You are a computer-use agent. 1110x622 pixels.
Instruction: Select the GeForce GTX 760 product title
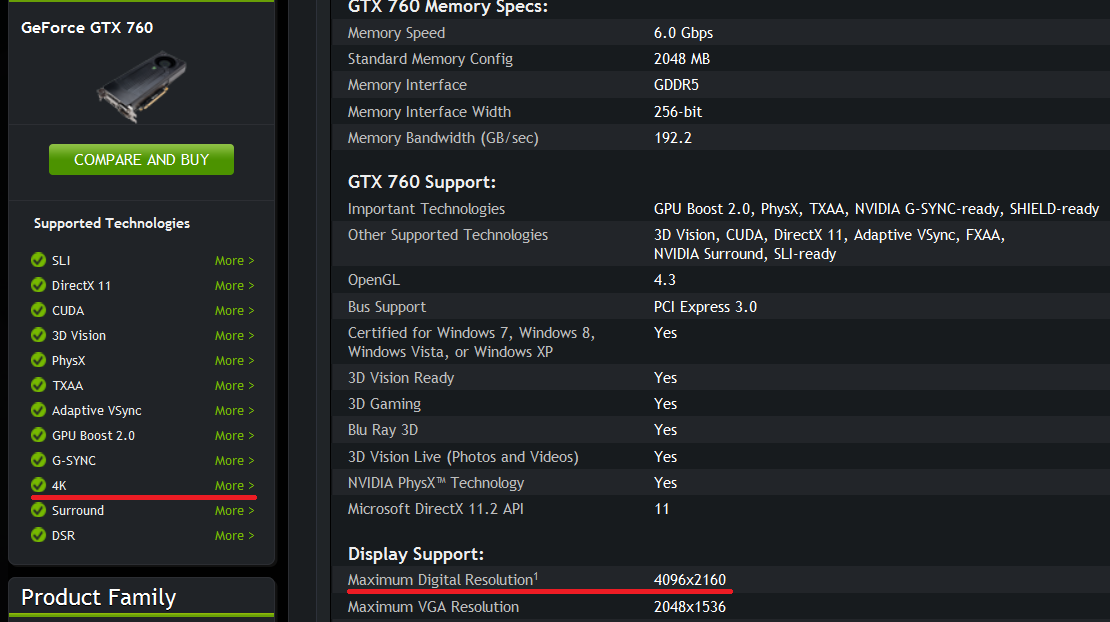coord(87,28)
